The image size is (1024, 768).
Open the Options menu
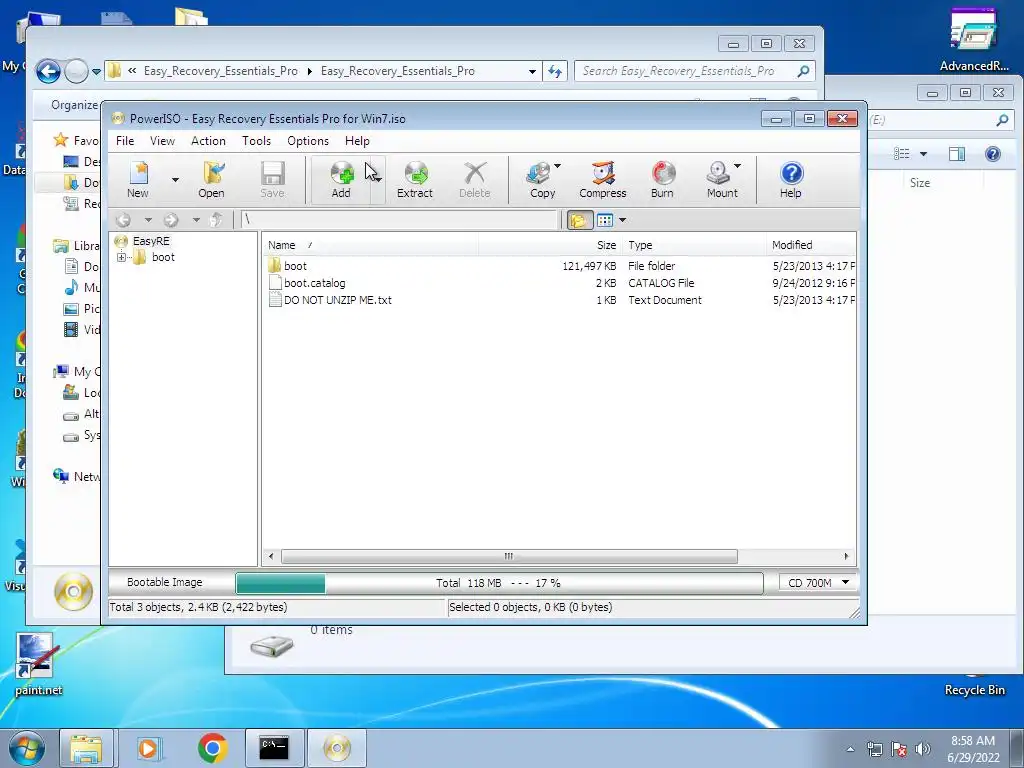(308, 141)
